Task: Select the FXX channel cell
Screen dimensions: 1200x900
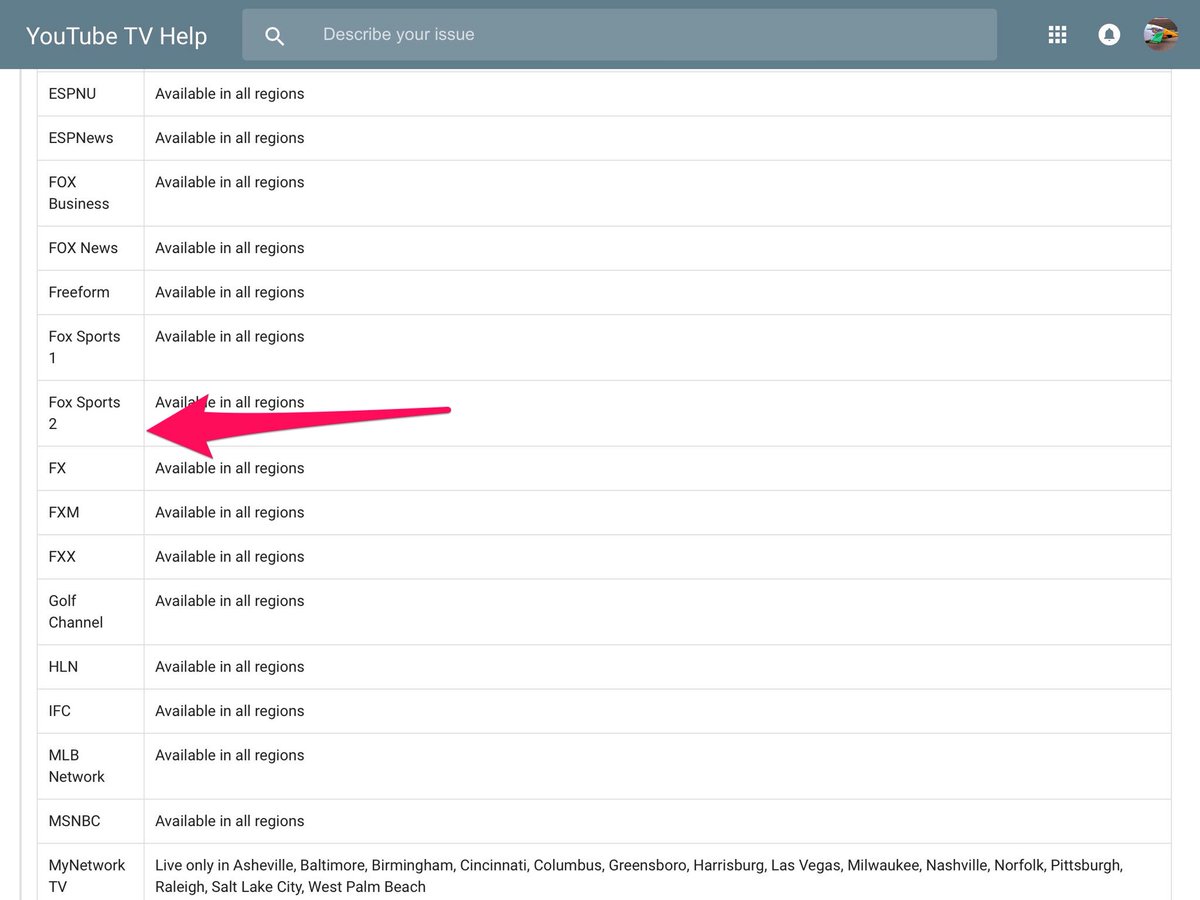Action: (91, 556)
